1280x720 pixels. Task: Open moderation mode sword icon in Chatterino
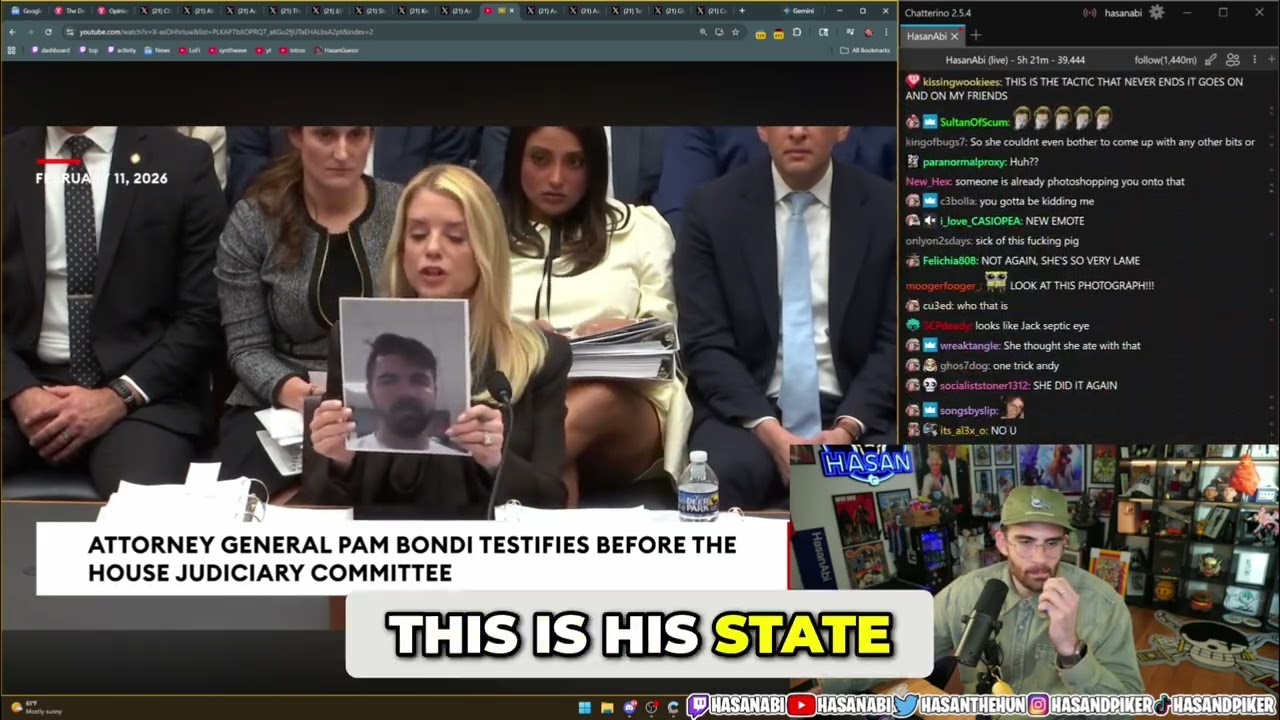tap(1210, 60)
